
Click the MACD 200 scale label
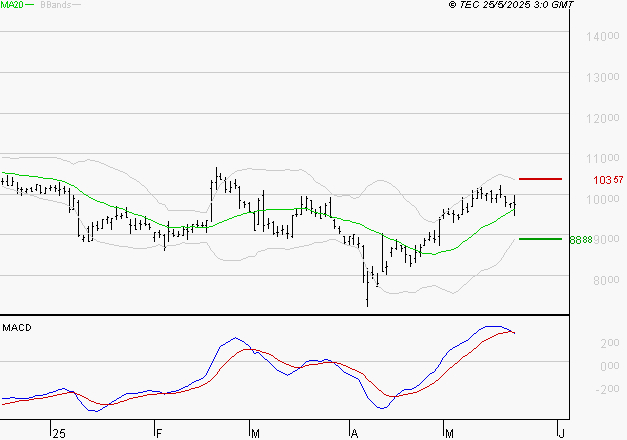[x=610, y=343]
